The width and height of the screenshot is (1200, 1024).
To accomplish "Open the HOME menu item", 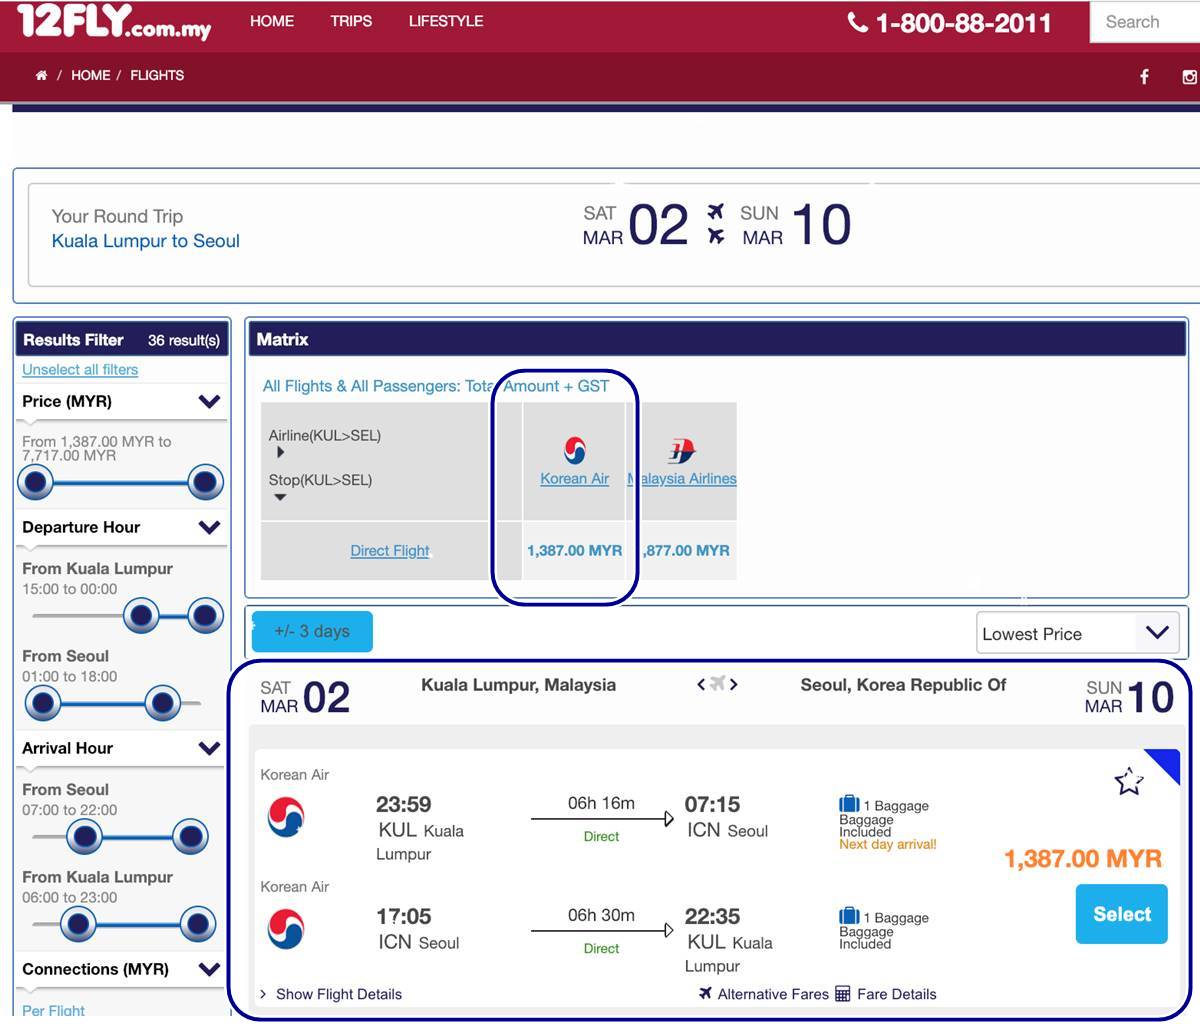I will tap(272, 21).
